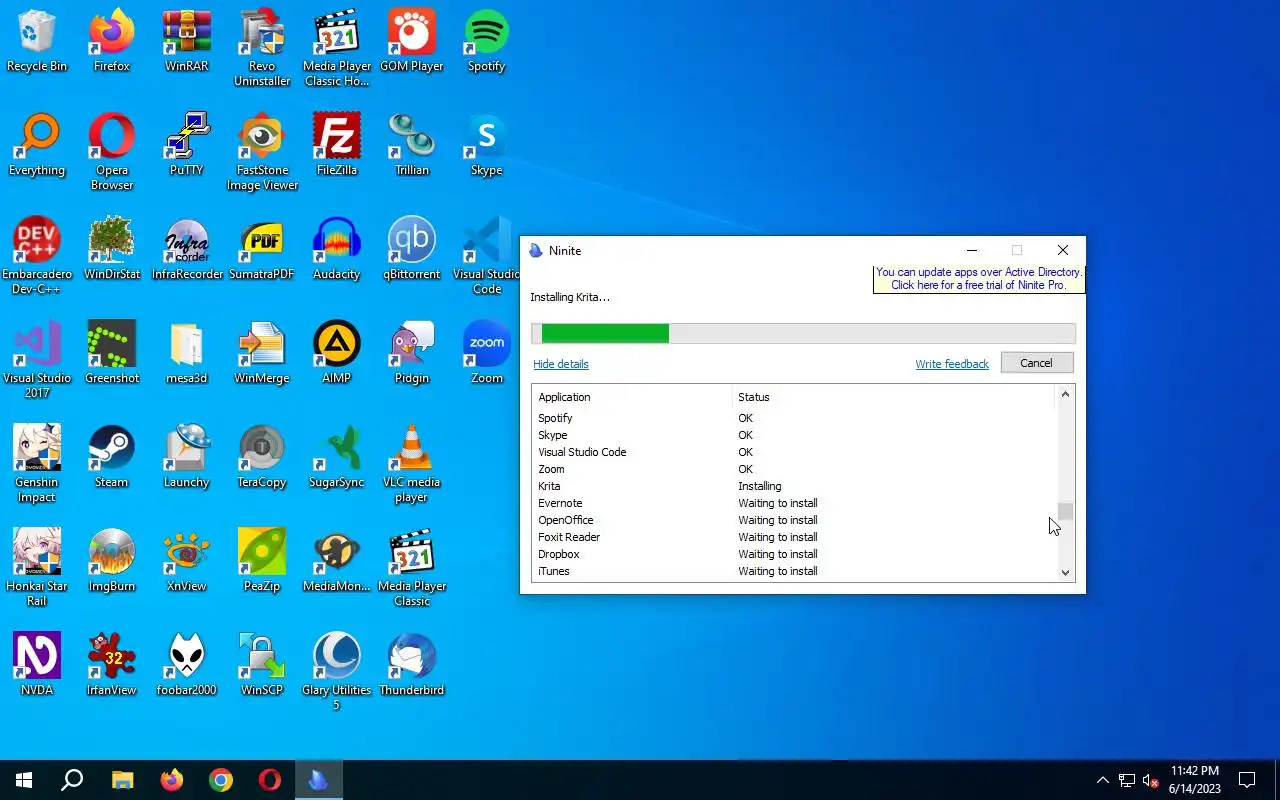This screenshot has height=800, width=1280.
Task: Show hidden system tray icons
Action: click(x=1102, y=780)
